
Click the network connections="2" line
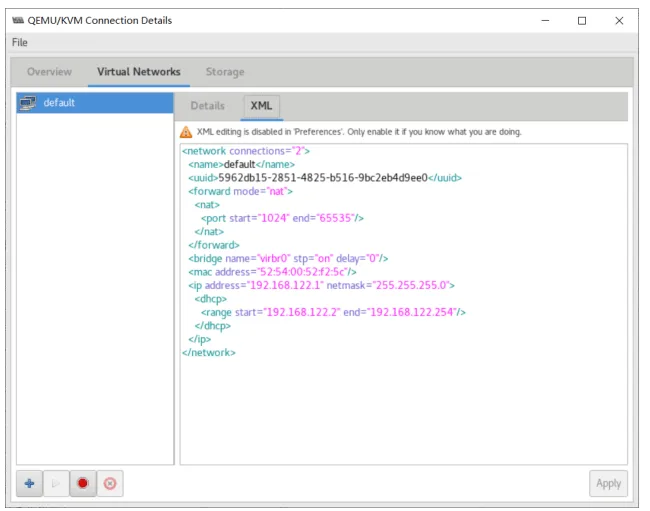(x=246, y=151)
